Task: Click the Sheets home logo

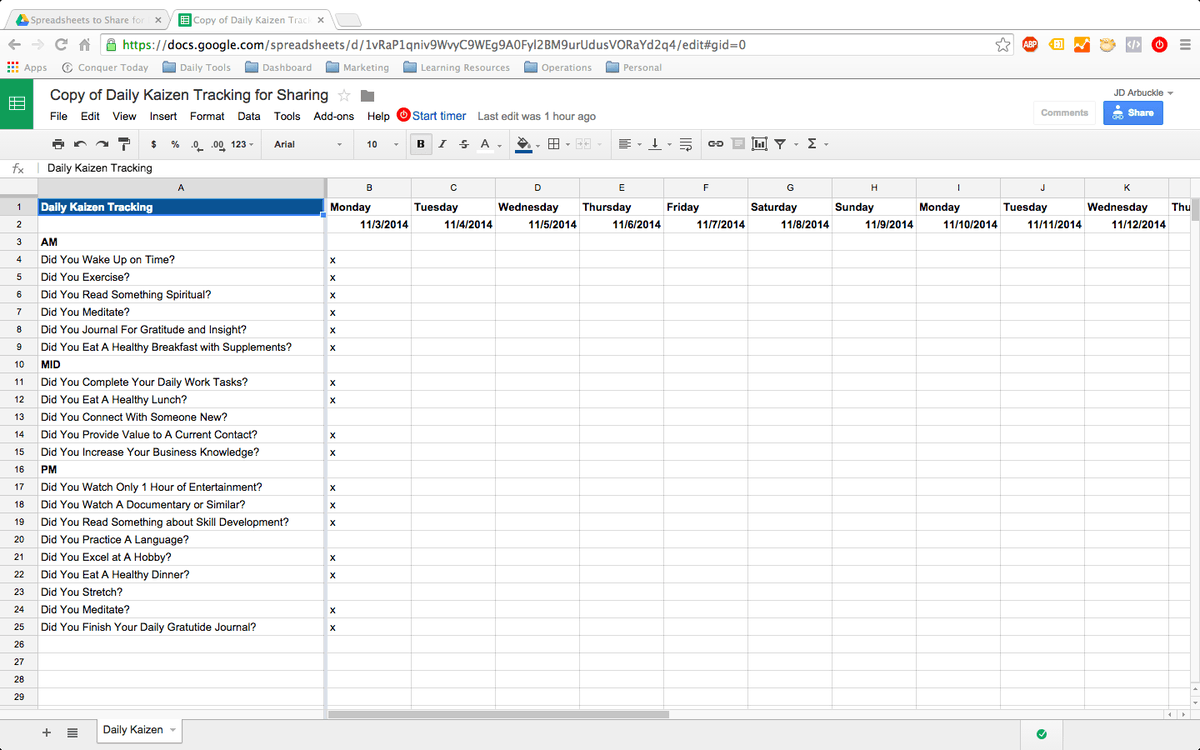Action: click(x=17, y=104)
